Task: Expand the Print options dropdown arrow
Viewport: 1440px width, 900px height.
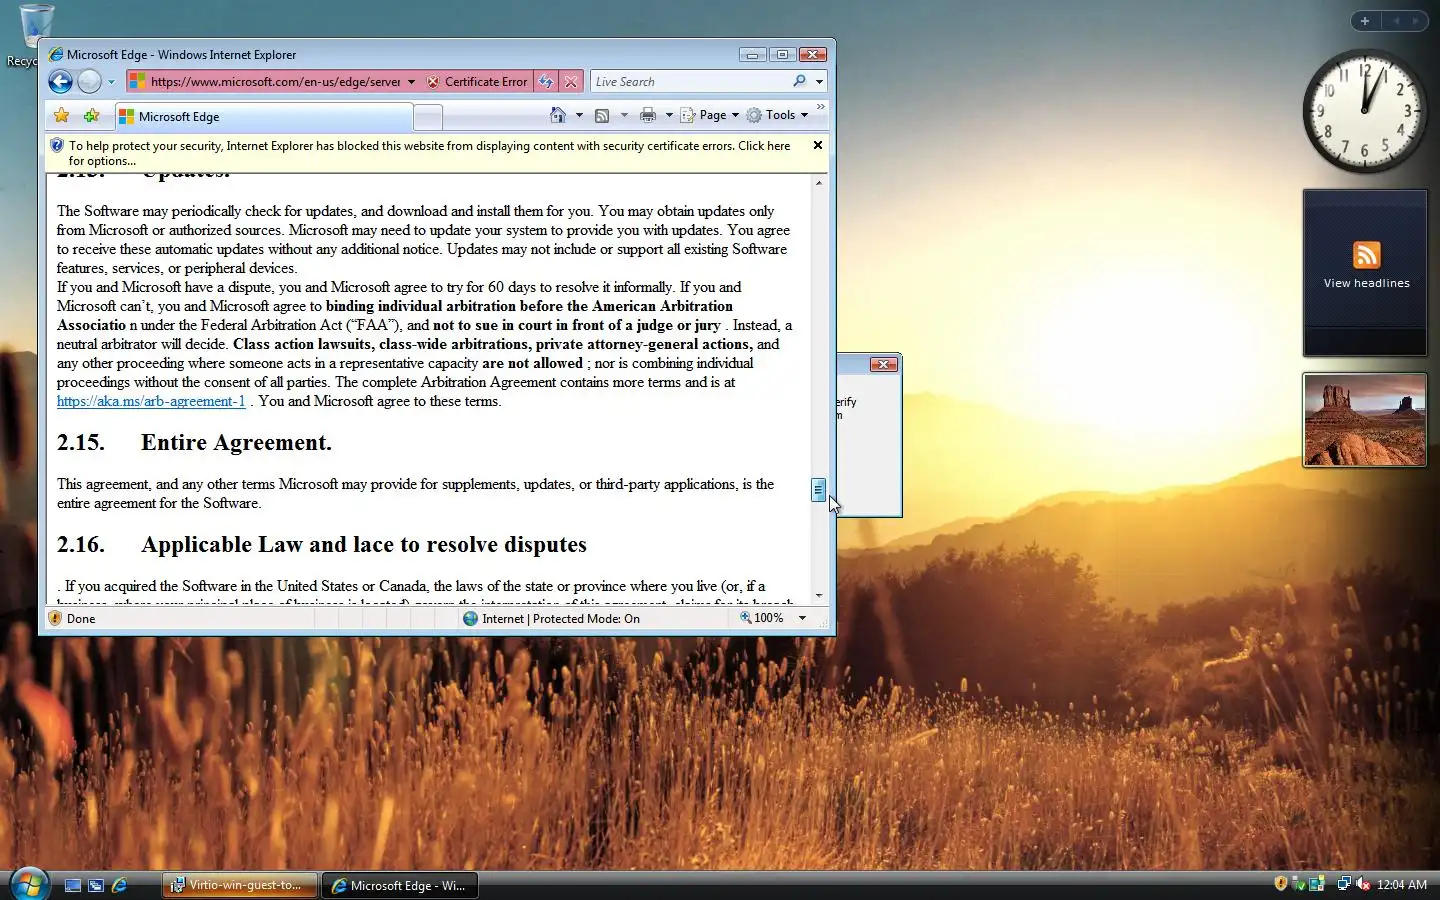Action: coord(669,115)
